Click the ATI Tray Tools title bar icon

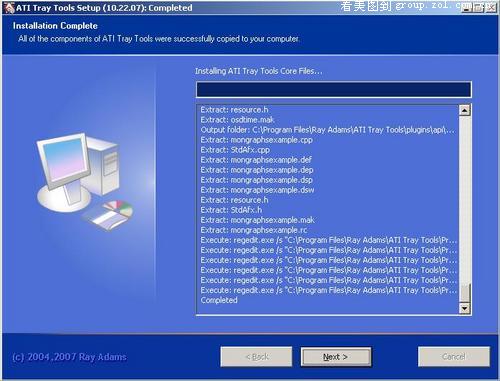pyautogui.click(x=9, y=8)
